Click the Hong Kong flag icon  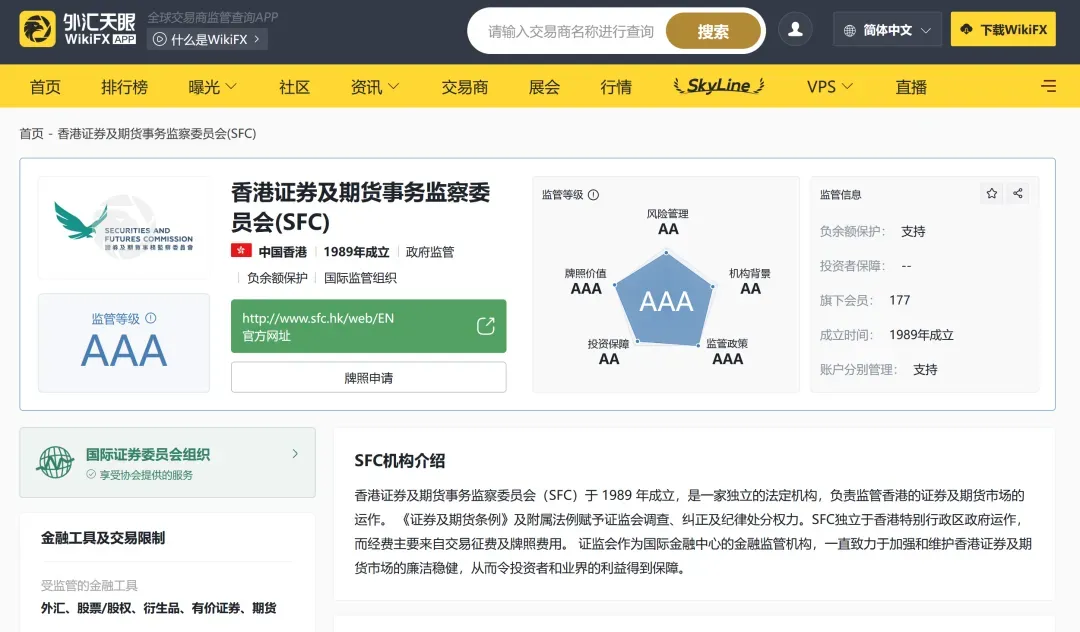tap(240, 251)
